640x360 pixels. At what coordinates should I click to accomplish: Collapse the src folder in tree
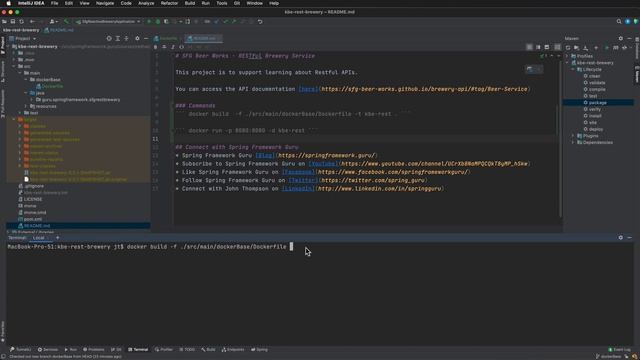click(x=14, y=66)
